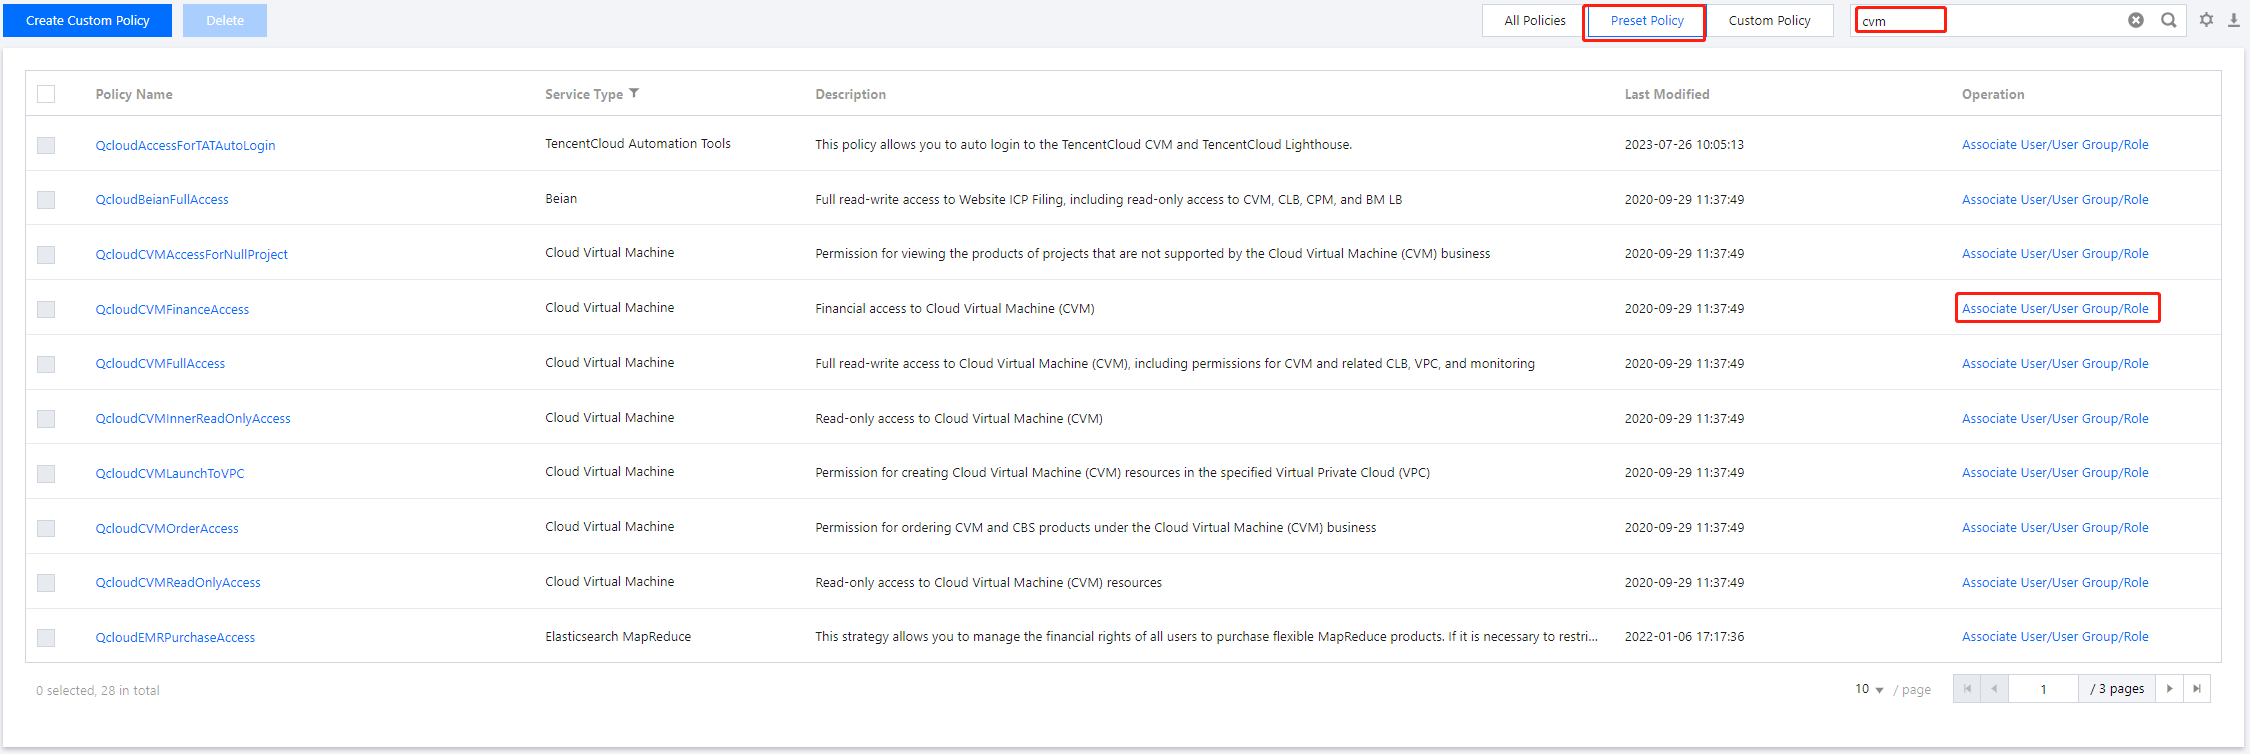Jump to the first page
Screen dimensions: 2250x754
(1967, 689)
